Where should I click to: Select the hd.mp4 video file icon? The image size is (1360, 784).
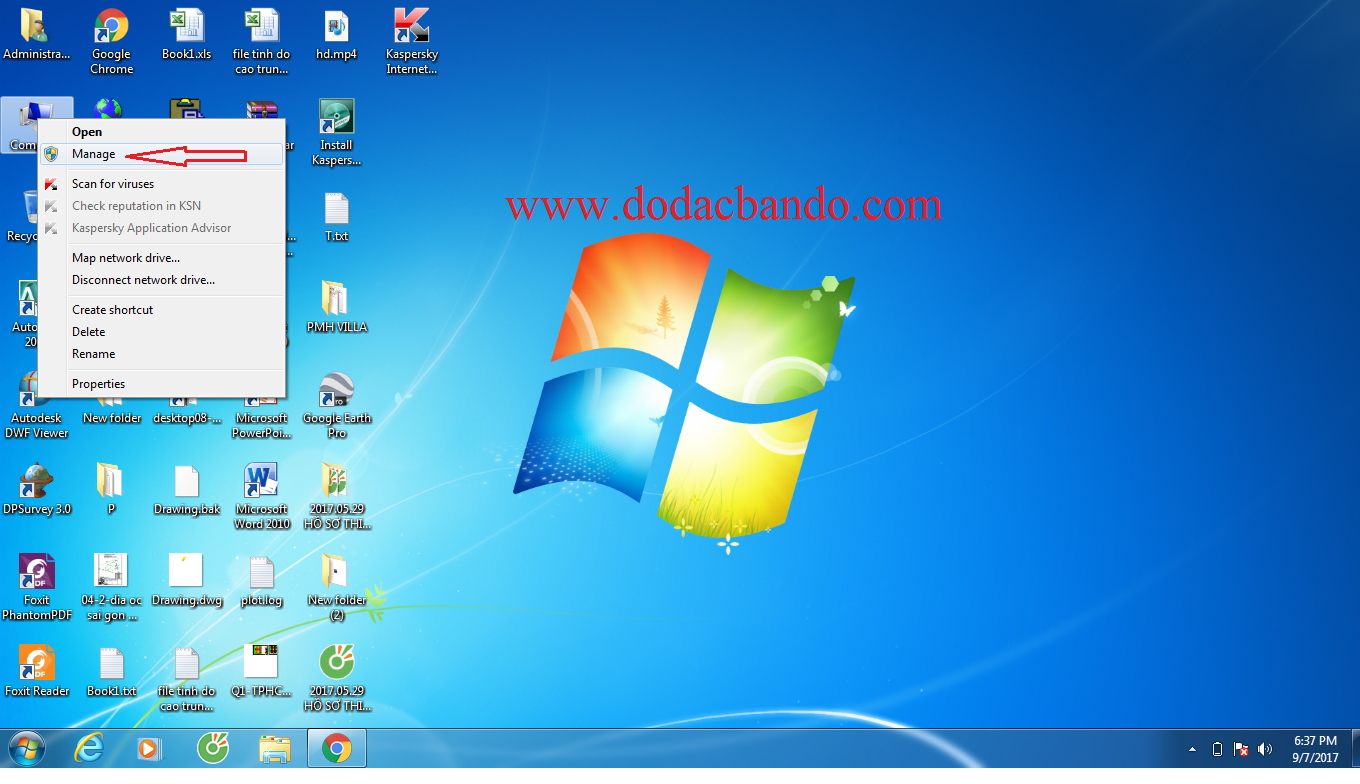click(336, 35)
